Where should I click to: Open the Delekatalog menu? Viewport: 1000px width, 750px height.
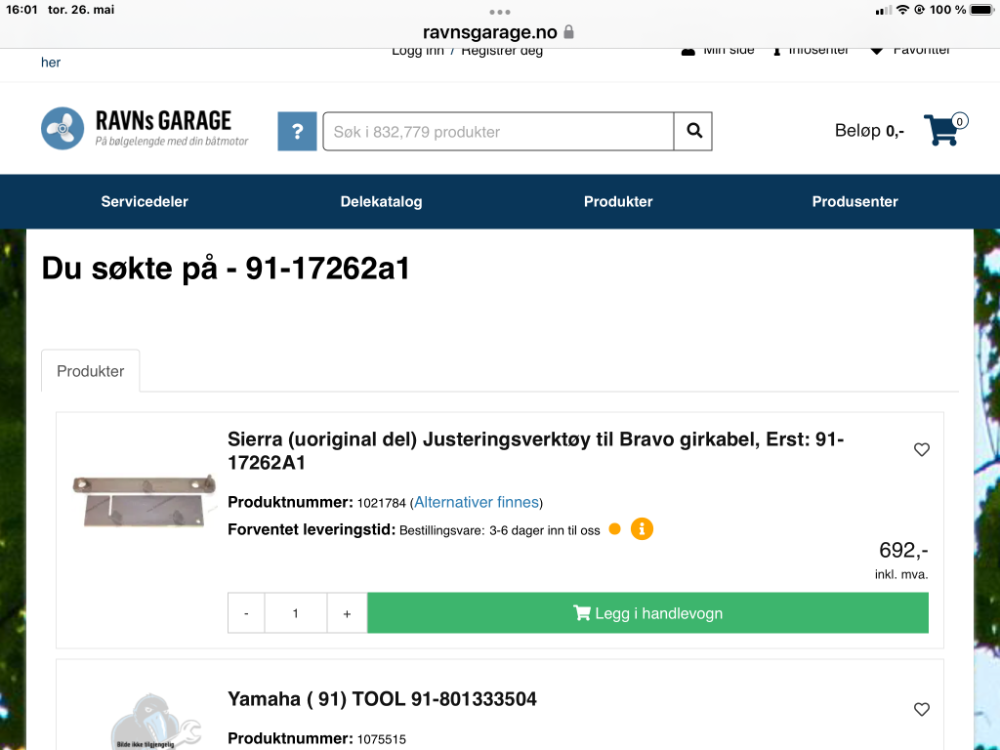point(381,202)
